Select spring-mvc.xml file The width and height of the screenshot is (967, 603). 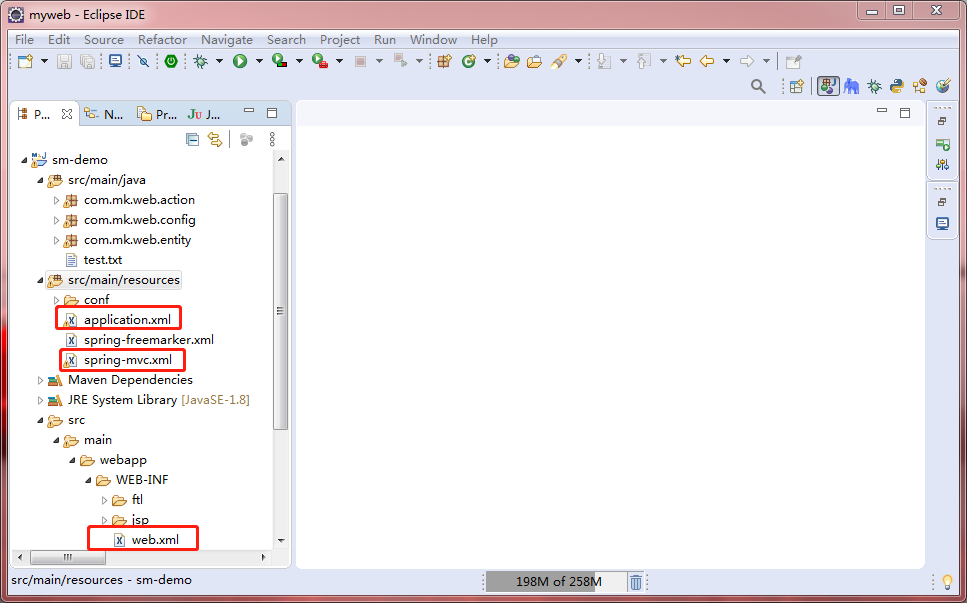[128, 360]
